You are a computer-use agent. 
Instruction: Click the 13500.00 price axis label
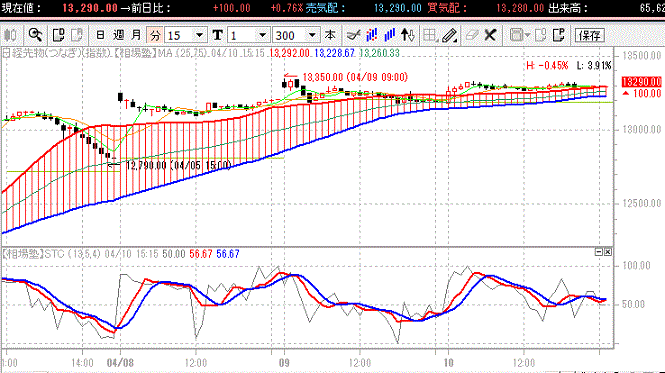click(x=641, y=56)
